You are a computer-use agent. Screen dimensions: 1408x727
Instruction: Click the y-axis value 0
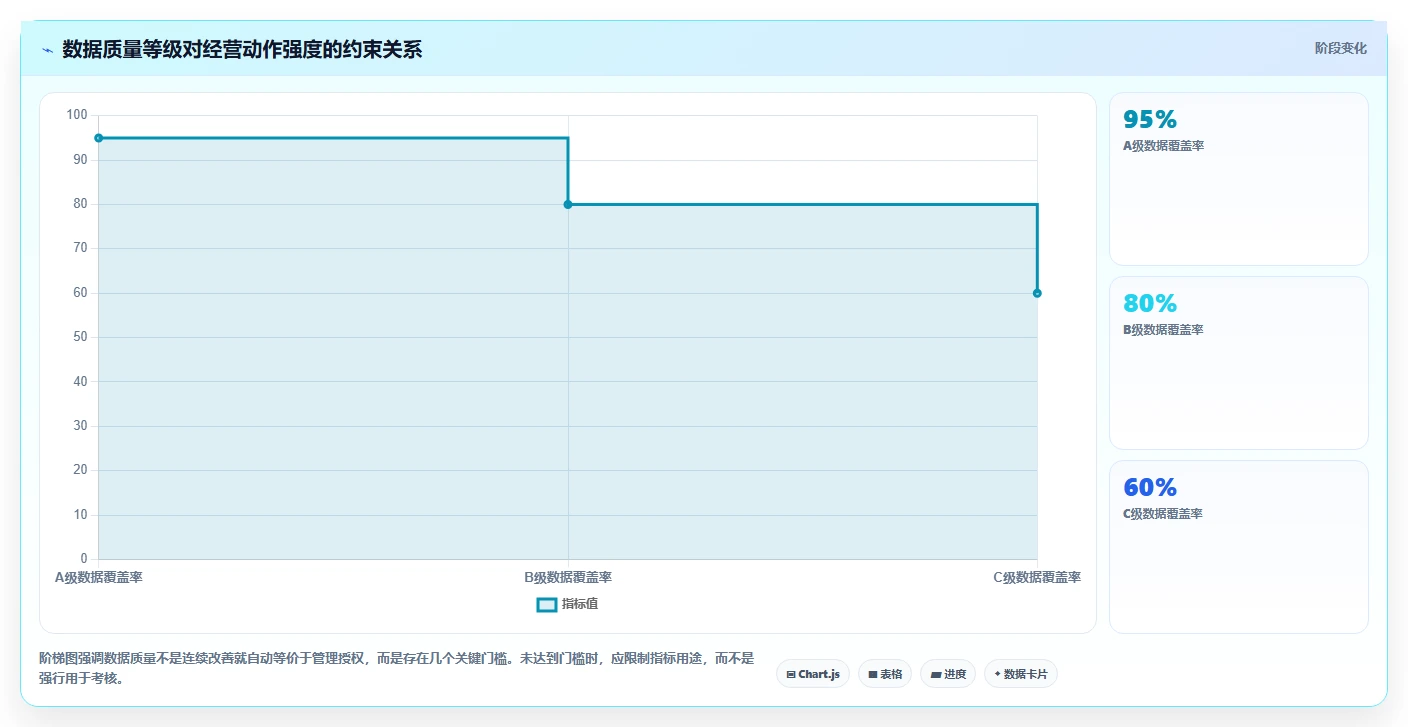[x=84, y=559]
